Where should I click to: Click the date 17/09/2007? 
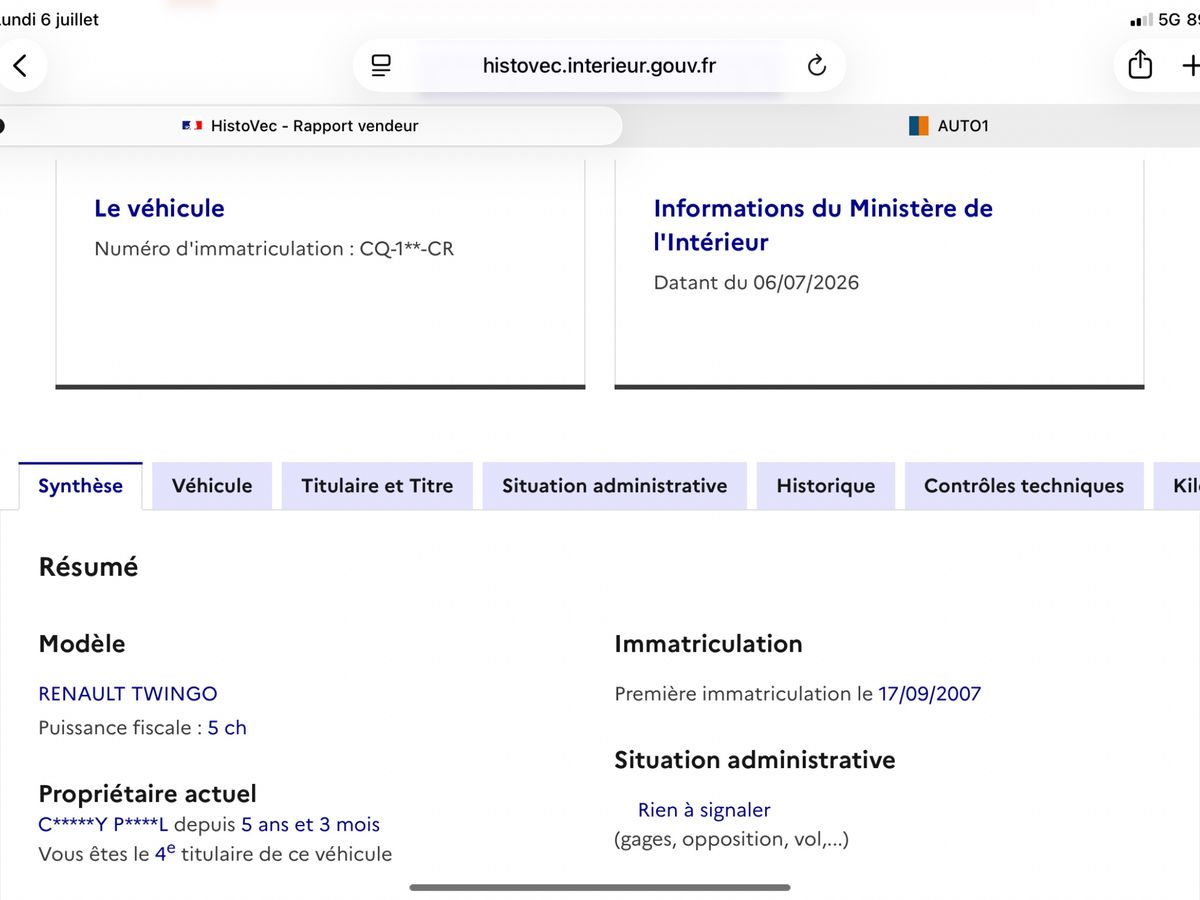930,693
